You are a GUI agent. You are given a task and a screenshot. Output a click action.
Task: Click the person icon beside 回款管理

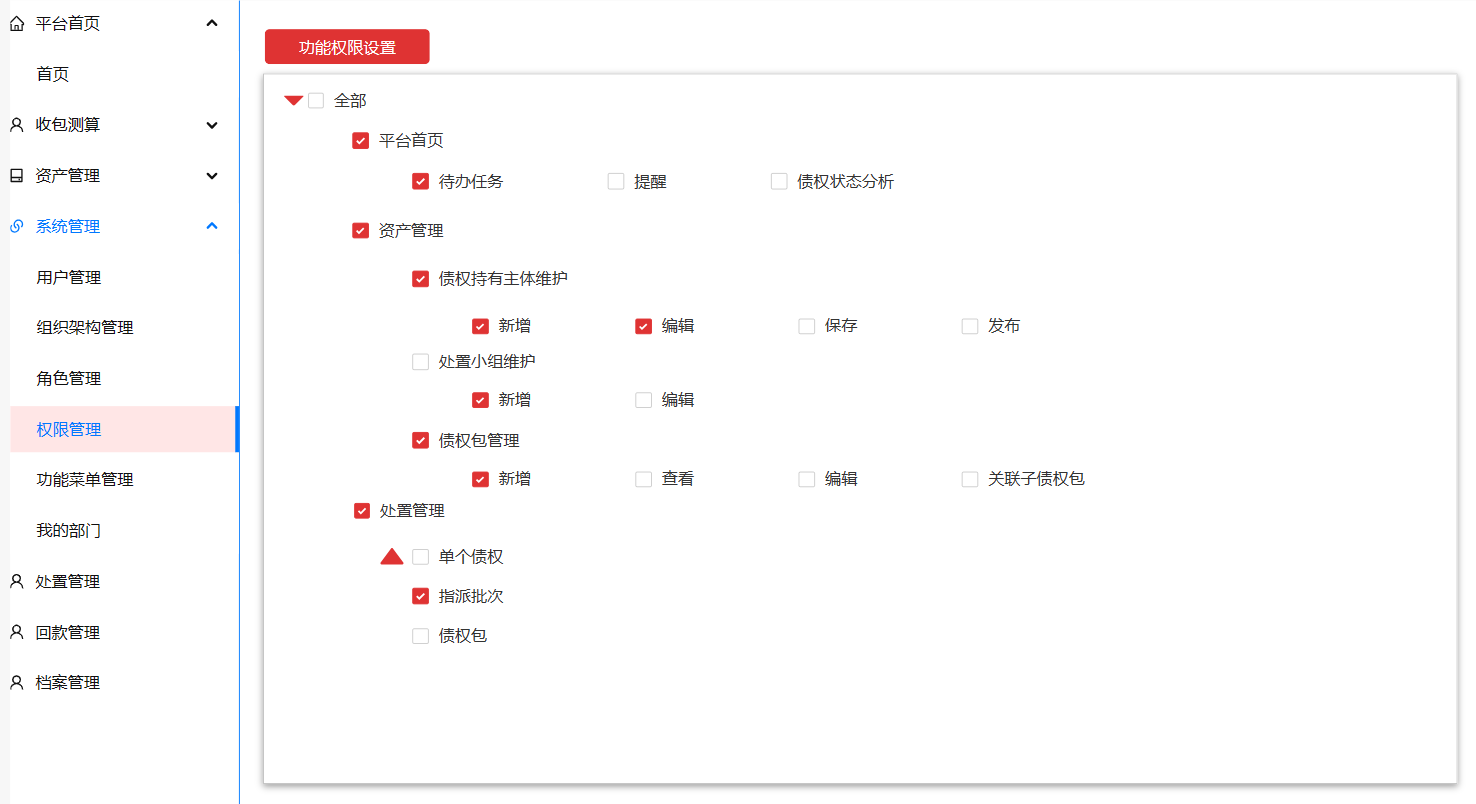[16, 633]
